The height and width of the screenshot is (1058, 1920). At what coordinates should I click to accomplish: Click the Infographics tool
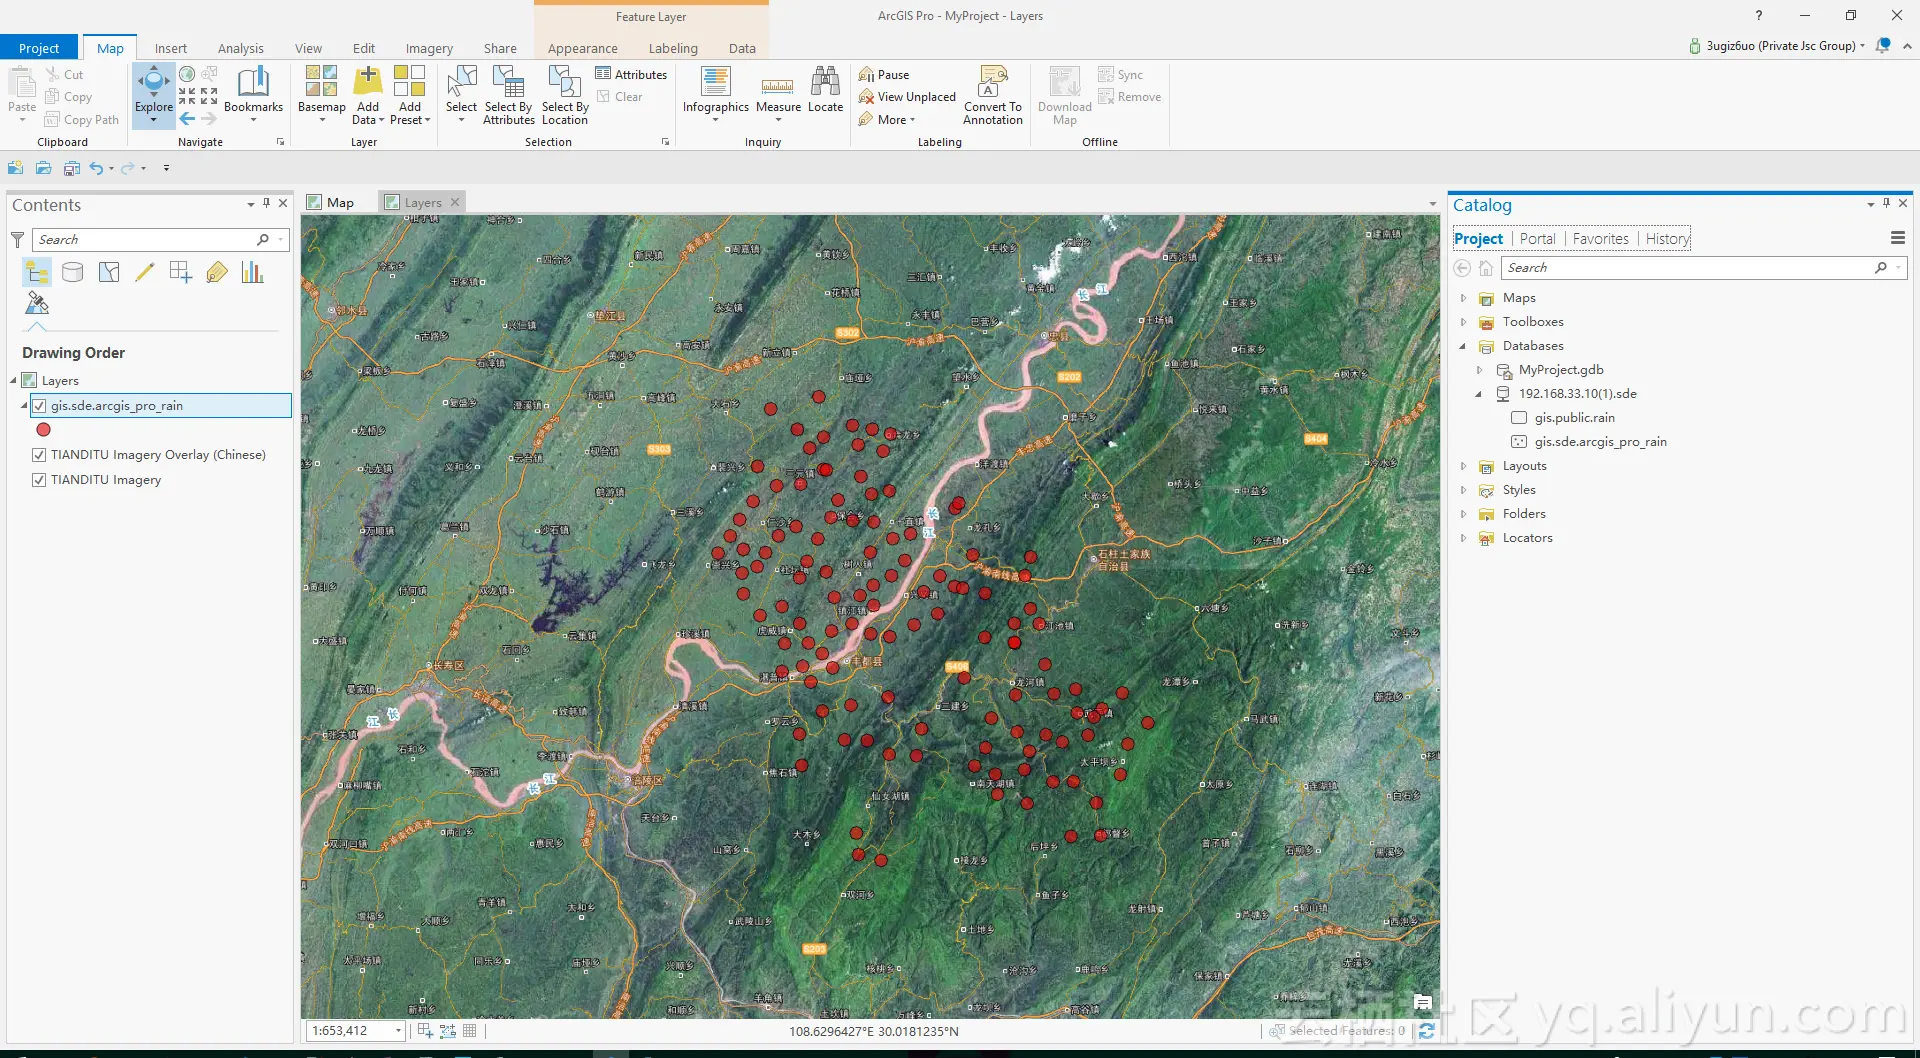pyautogui.click(x=716, y=93)
